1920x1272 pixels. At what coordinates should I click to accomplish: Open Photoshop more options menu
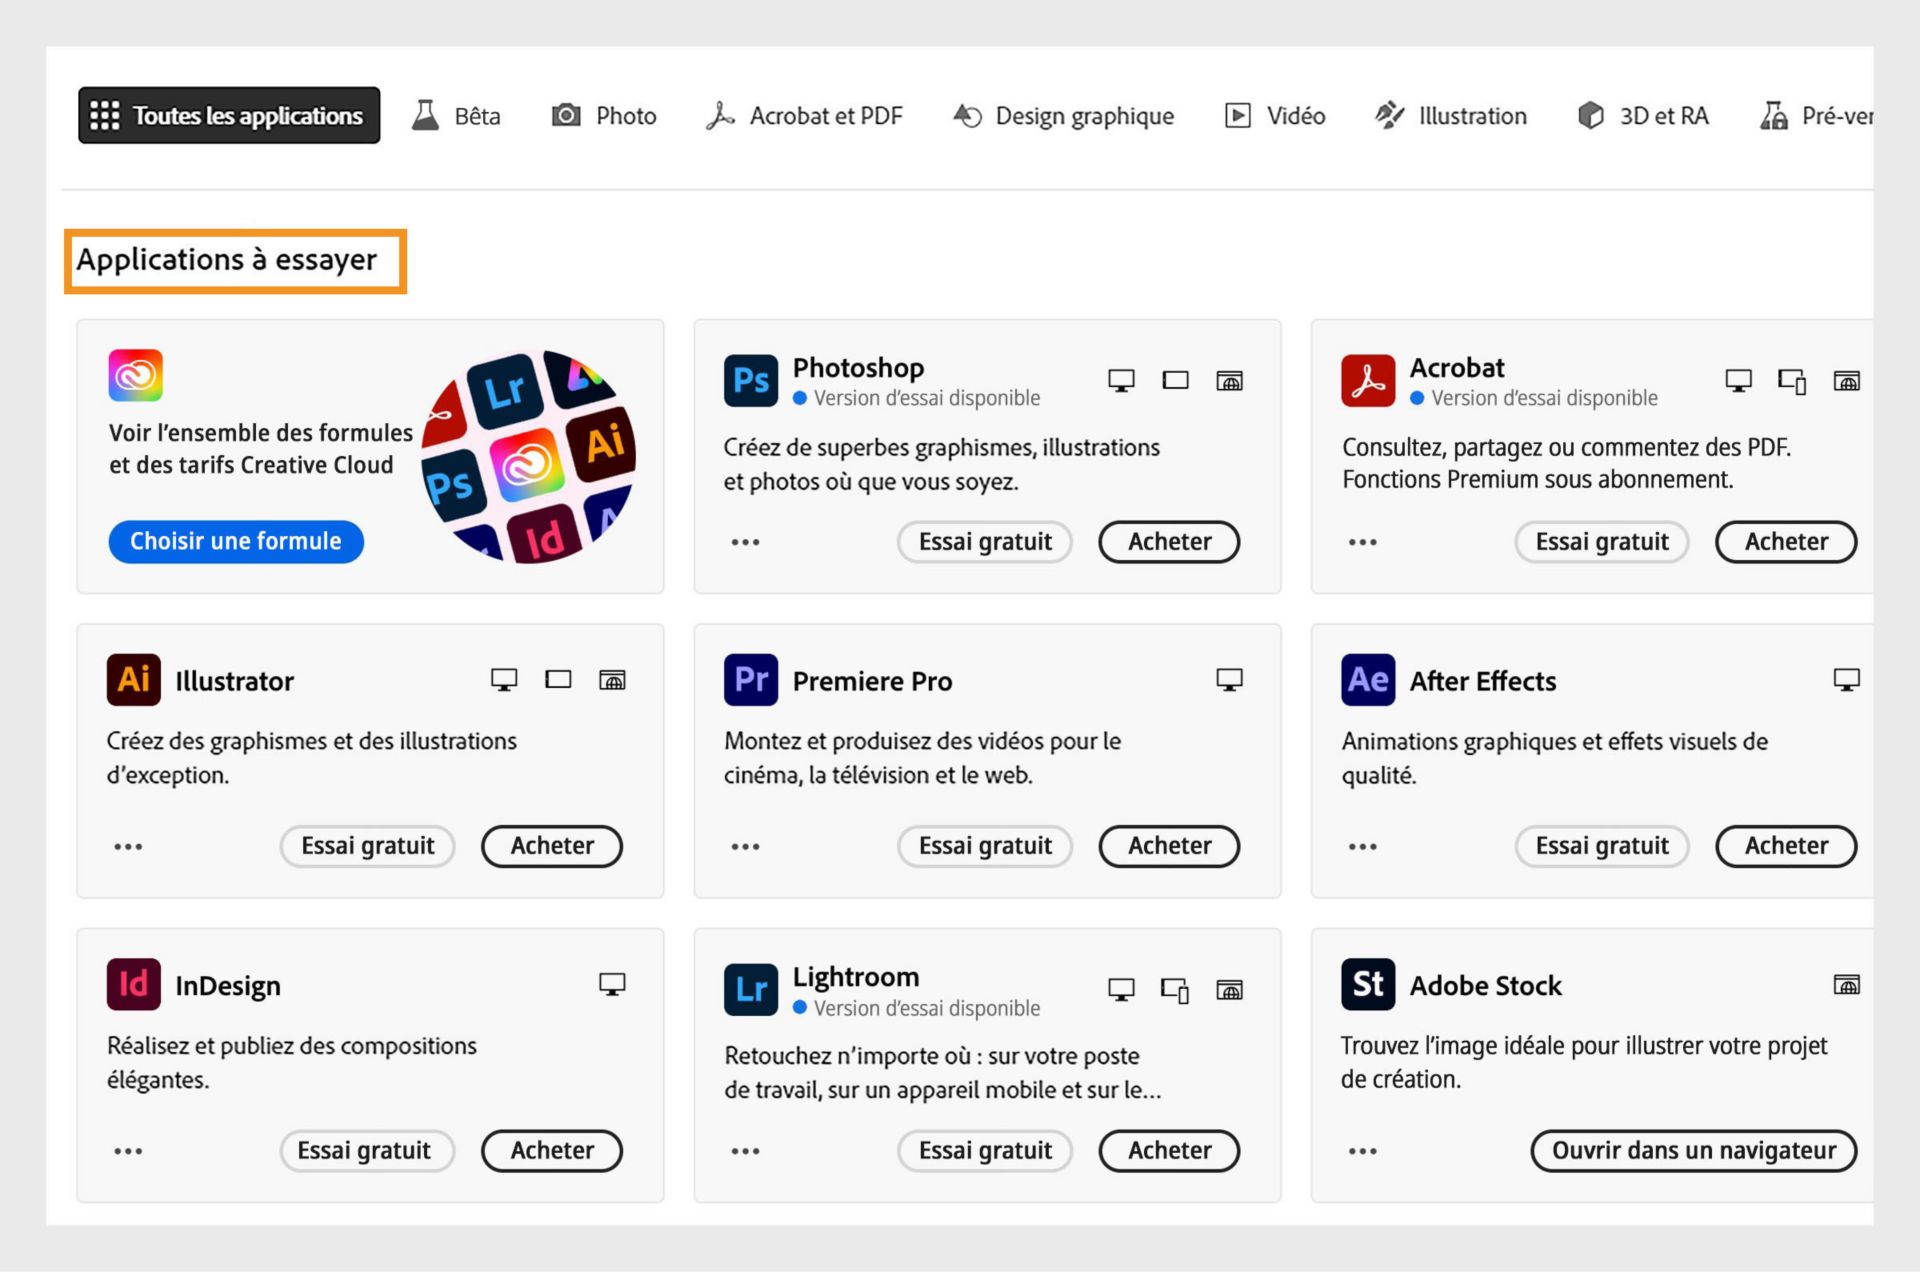click(746, 542)
